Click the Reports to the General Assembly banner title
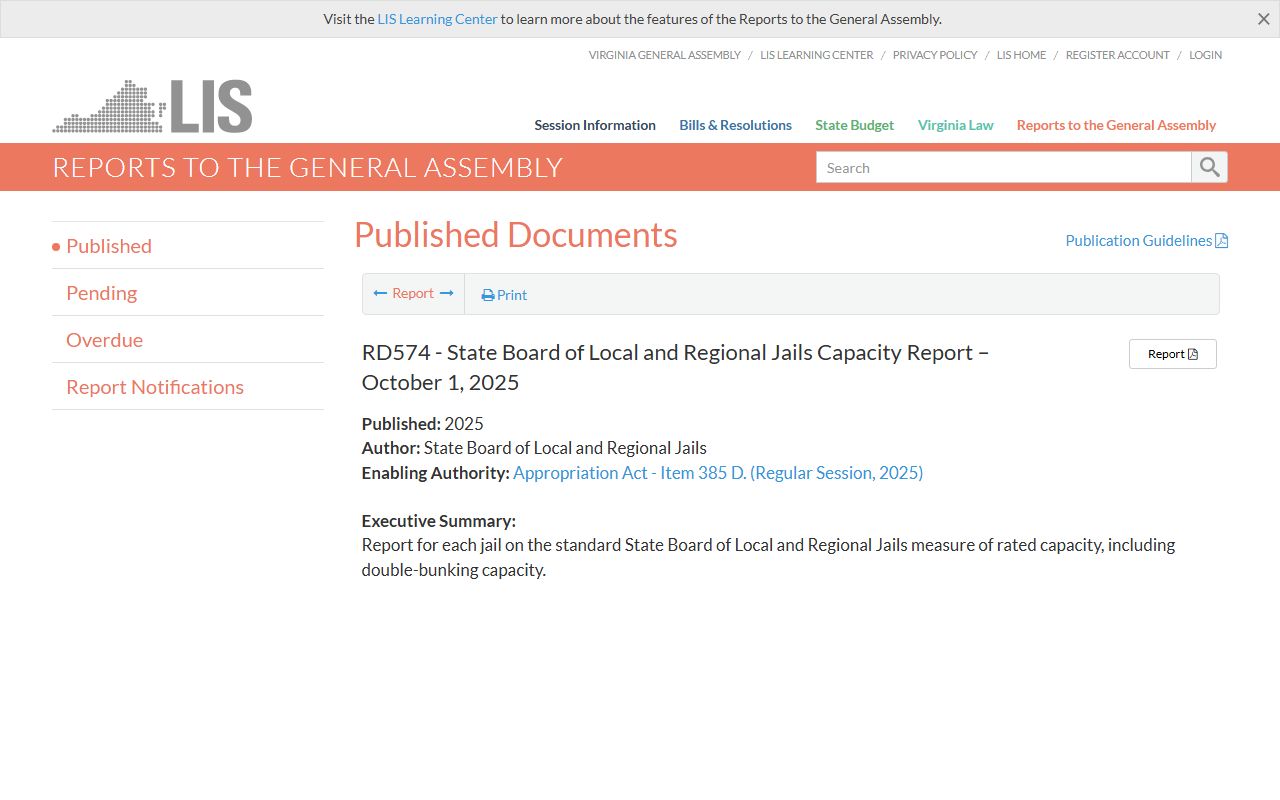Viewport: 1280px width, 800px height. [308, 167]
